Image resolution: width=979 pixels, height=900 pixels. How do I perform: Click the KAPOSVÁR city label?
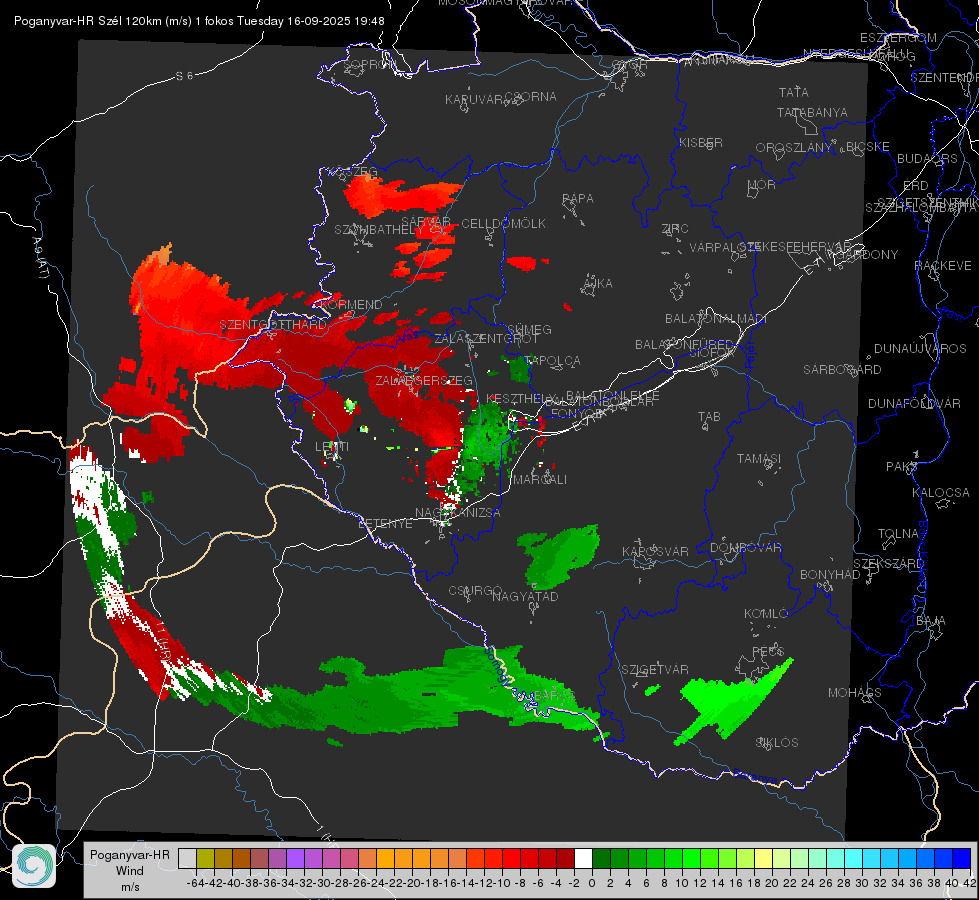pos(655,551)
